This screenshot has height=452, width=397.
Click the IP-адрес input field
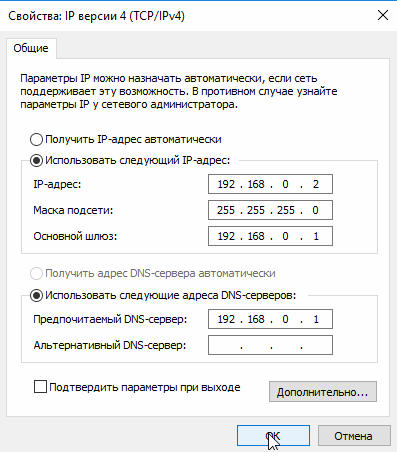click(270, 184)
